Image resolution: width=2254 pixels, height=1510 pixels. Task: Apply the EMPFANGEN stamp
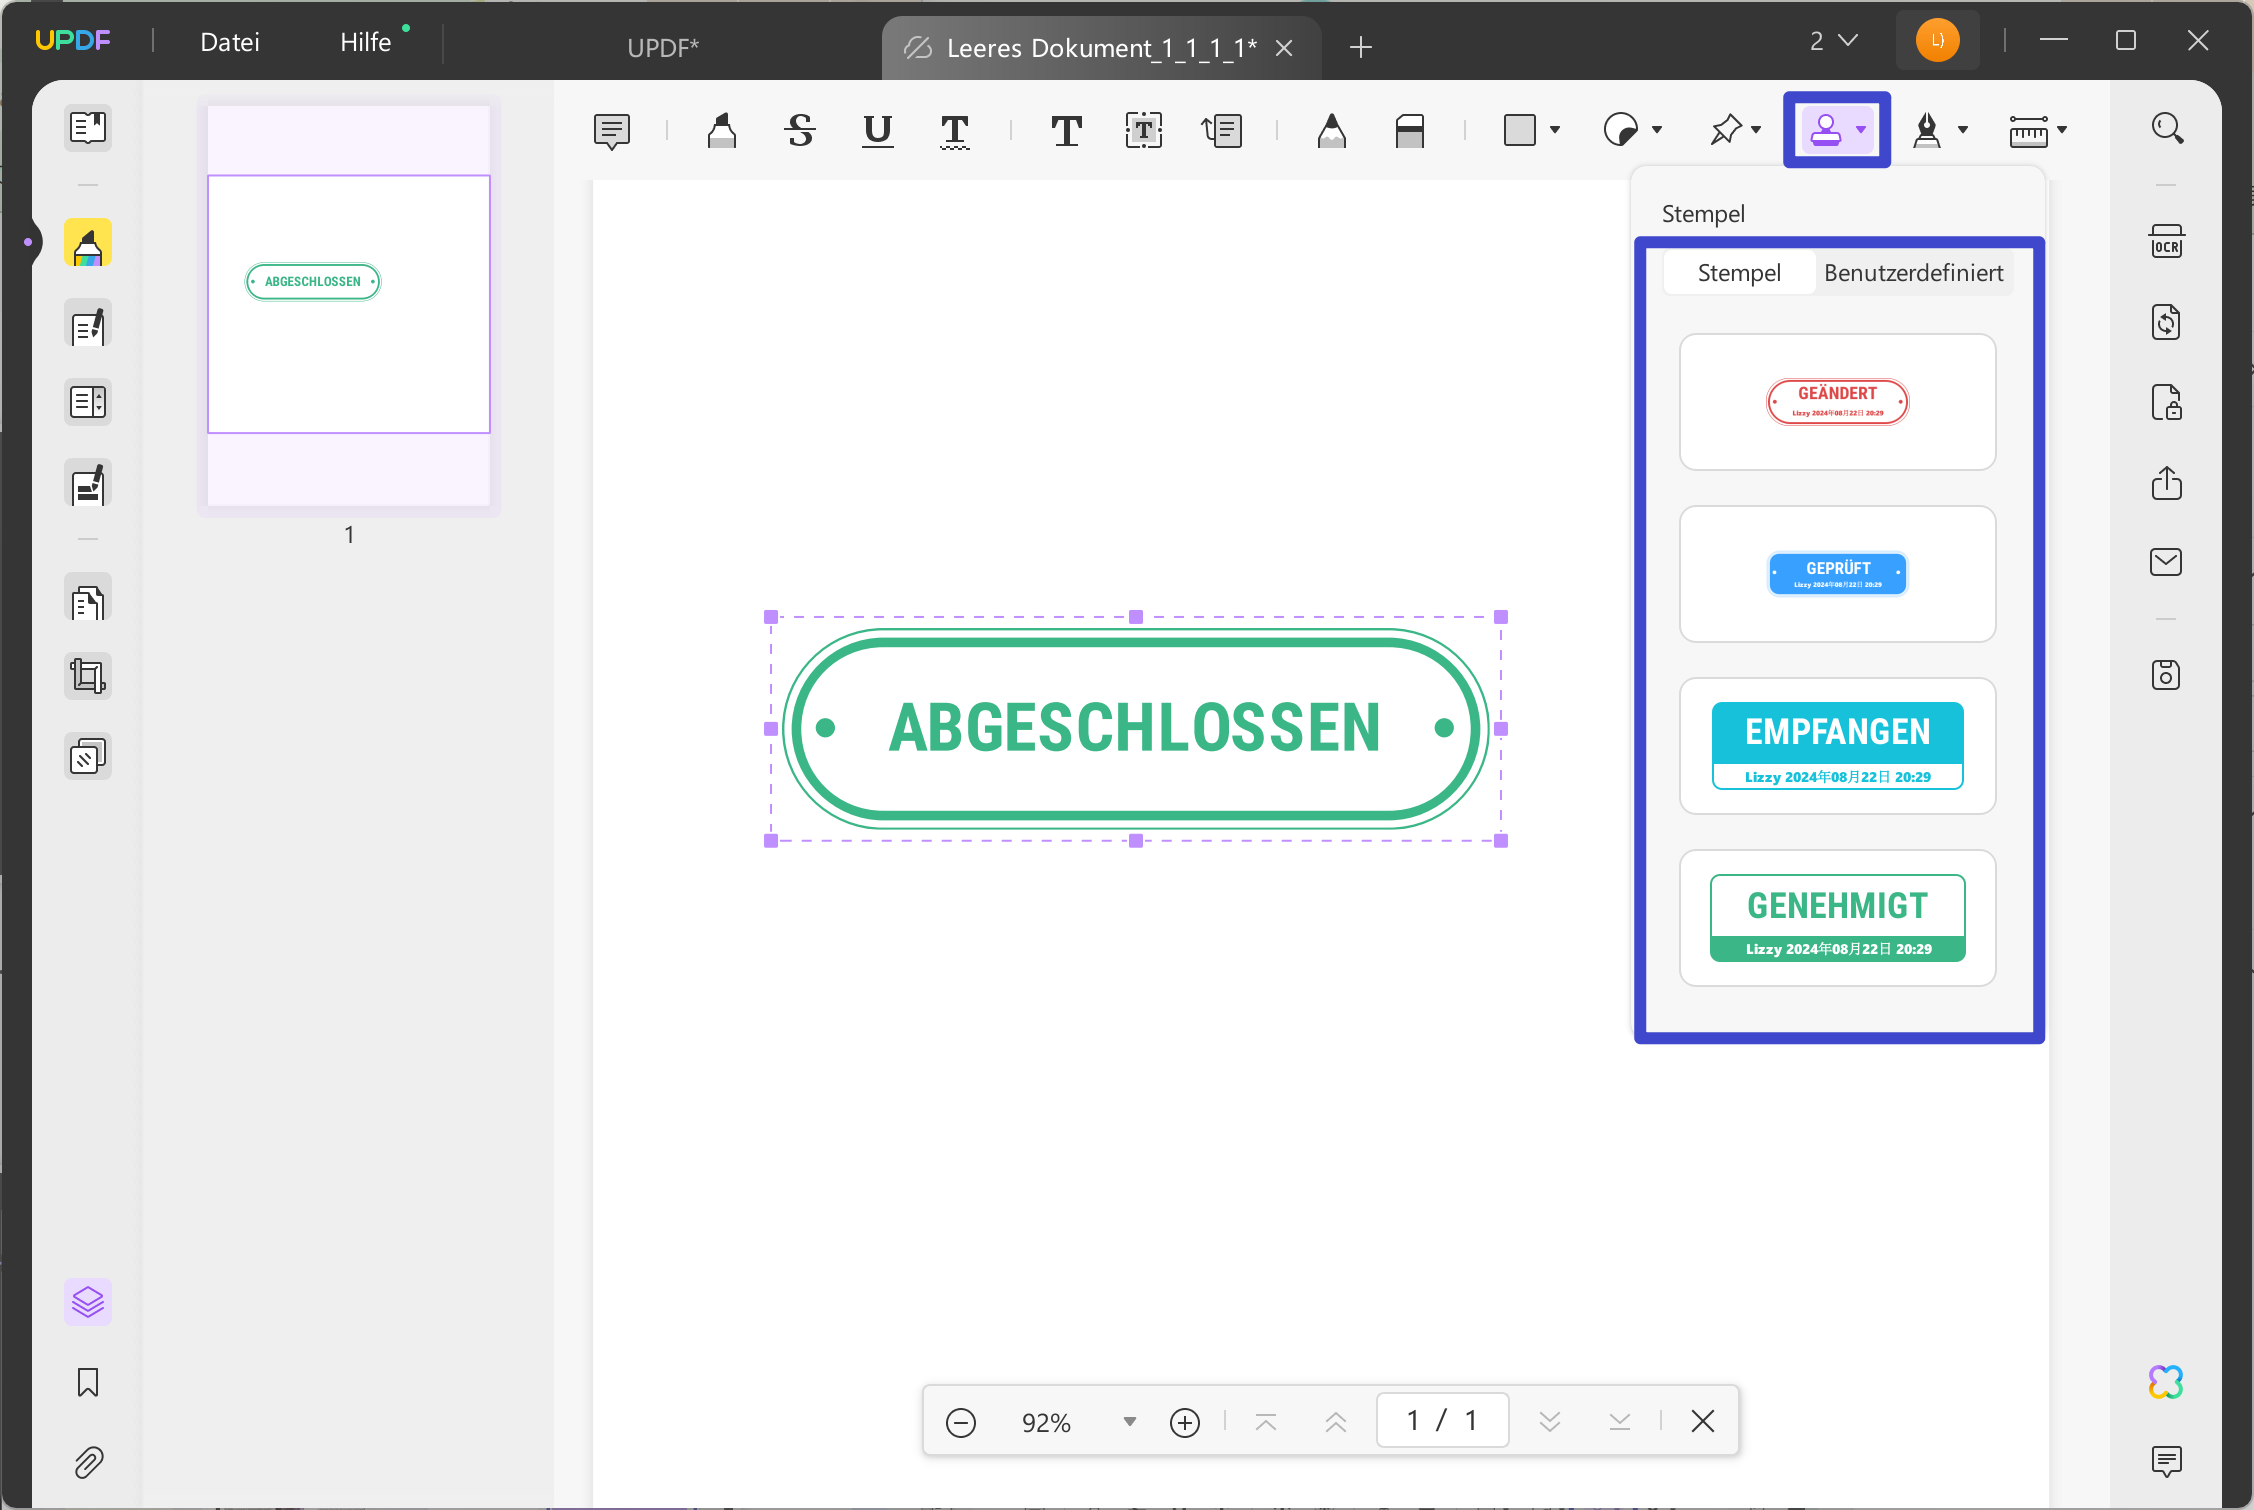[1837, 746]
